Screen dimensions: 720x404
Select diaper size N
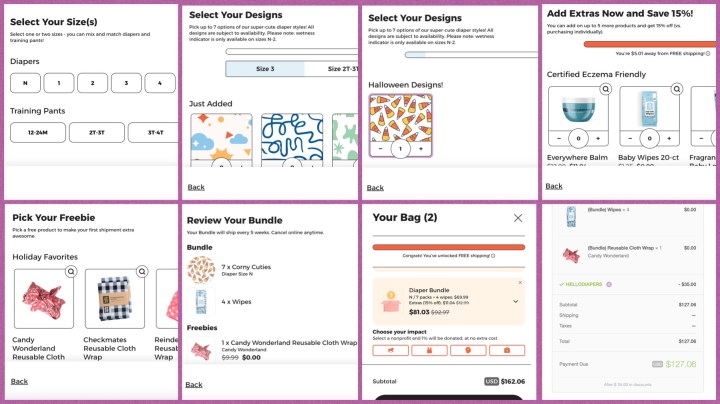point(25,83)
